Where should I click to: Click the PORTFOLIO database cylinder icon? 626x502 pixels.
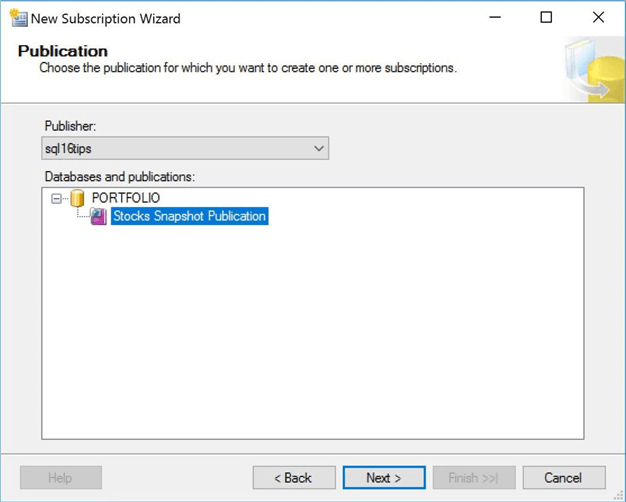pyautogui.click(x=77, y=198)
